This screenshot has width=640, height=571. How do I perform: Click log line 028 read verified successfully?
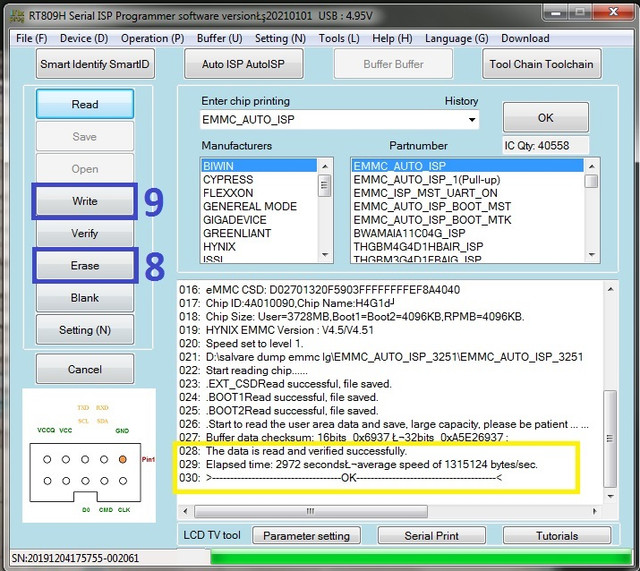coord(293,451)
